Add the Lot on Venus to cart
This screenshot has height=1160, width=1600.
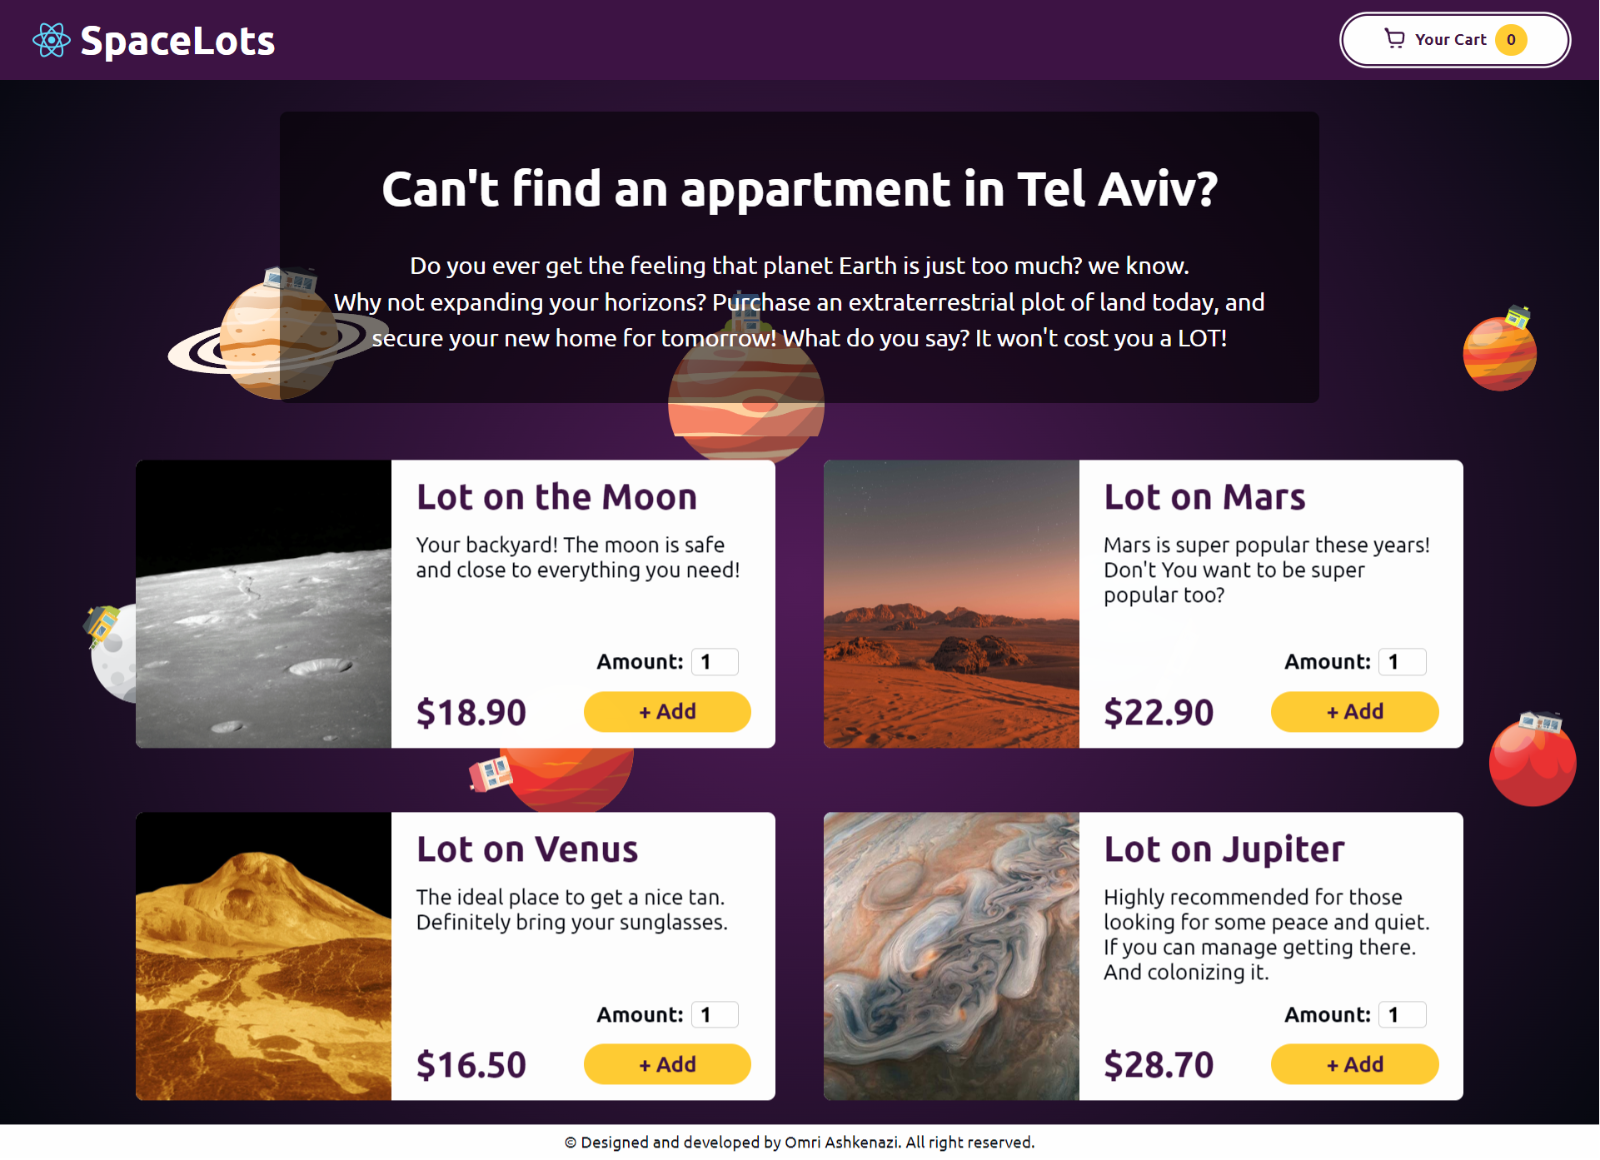click(x=667, y=1065)
